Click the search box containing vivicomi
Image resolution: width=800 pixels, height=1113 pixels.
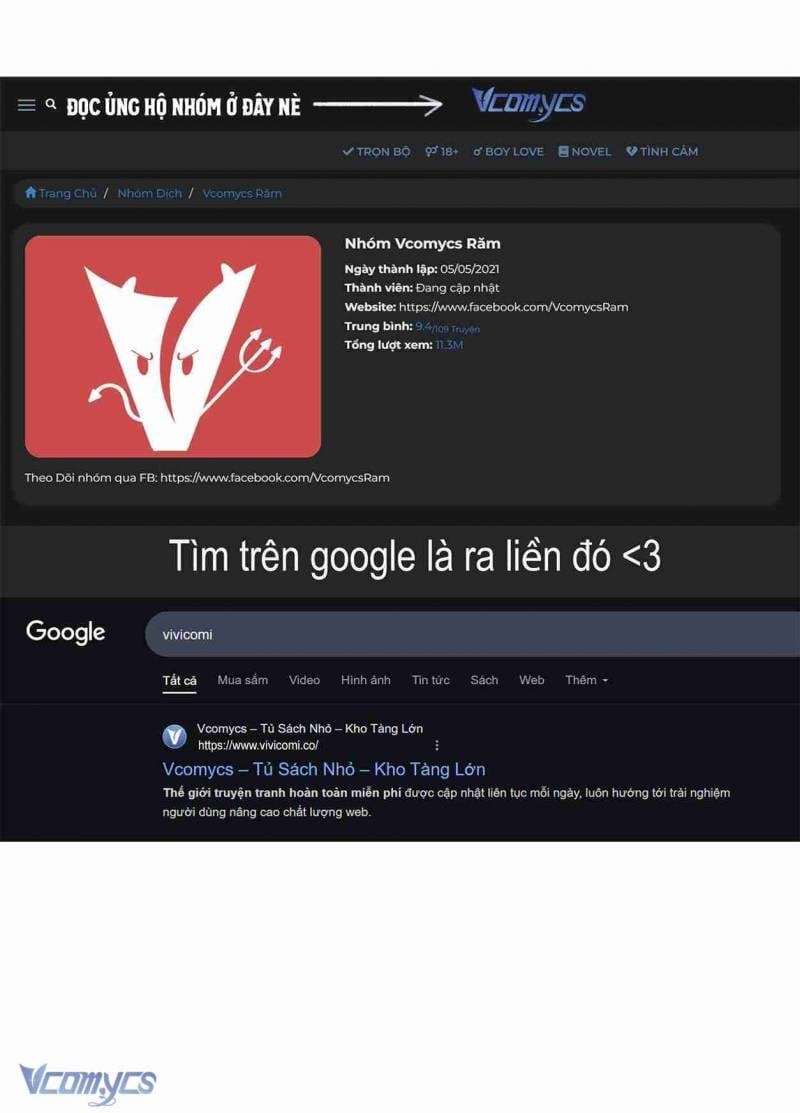point(472,634)
